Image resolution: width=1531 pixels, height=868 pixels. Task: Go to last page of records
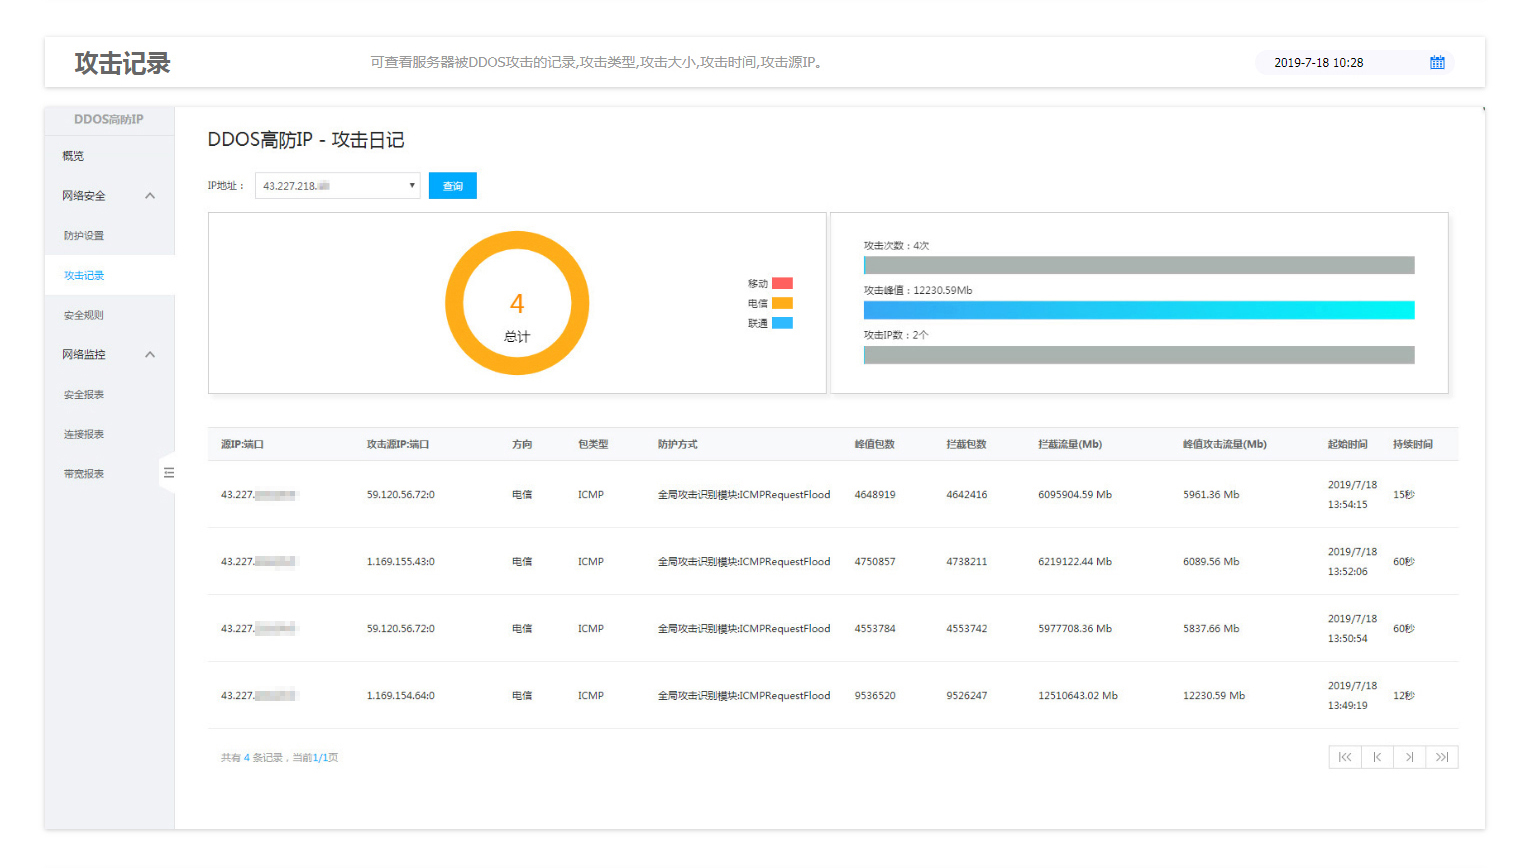click(1442, 757)
